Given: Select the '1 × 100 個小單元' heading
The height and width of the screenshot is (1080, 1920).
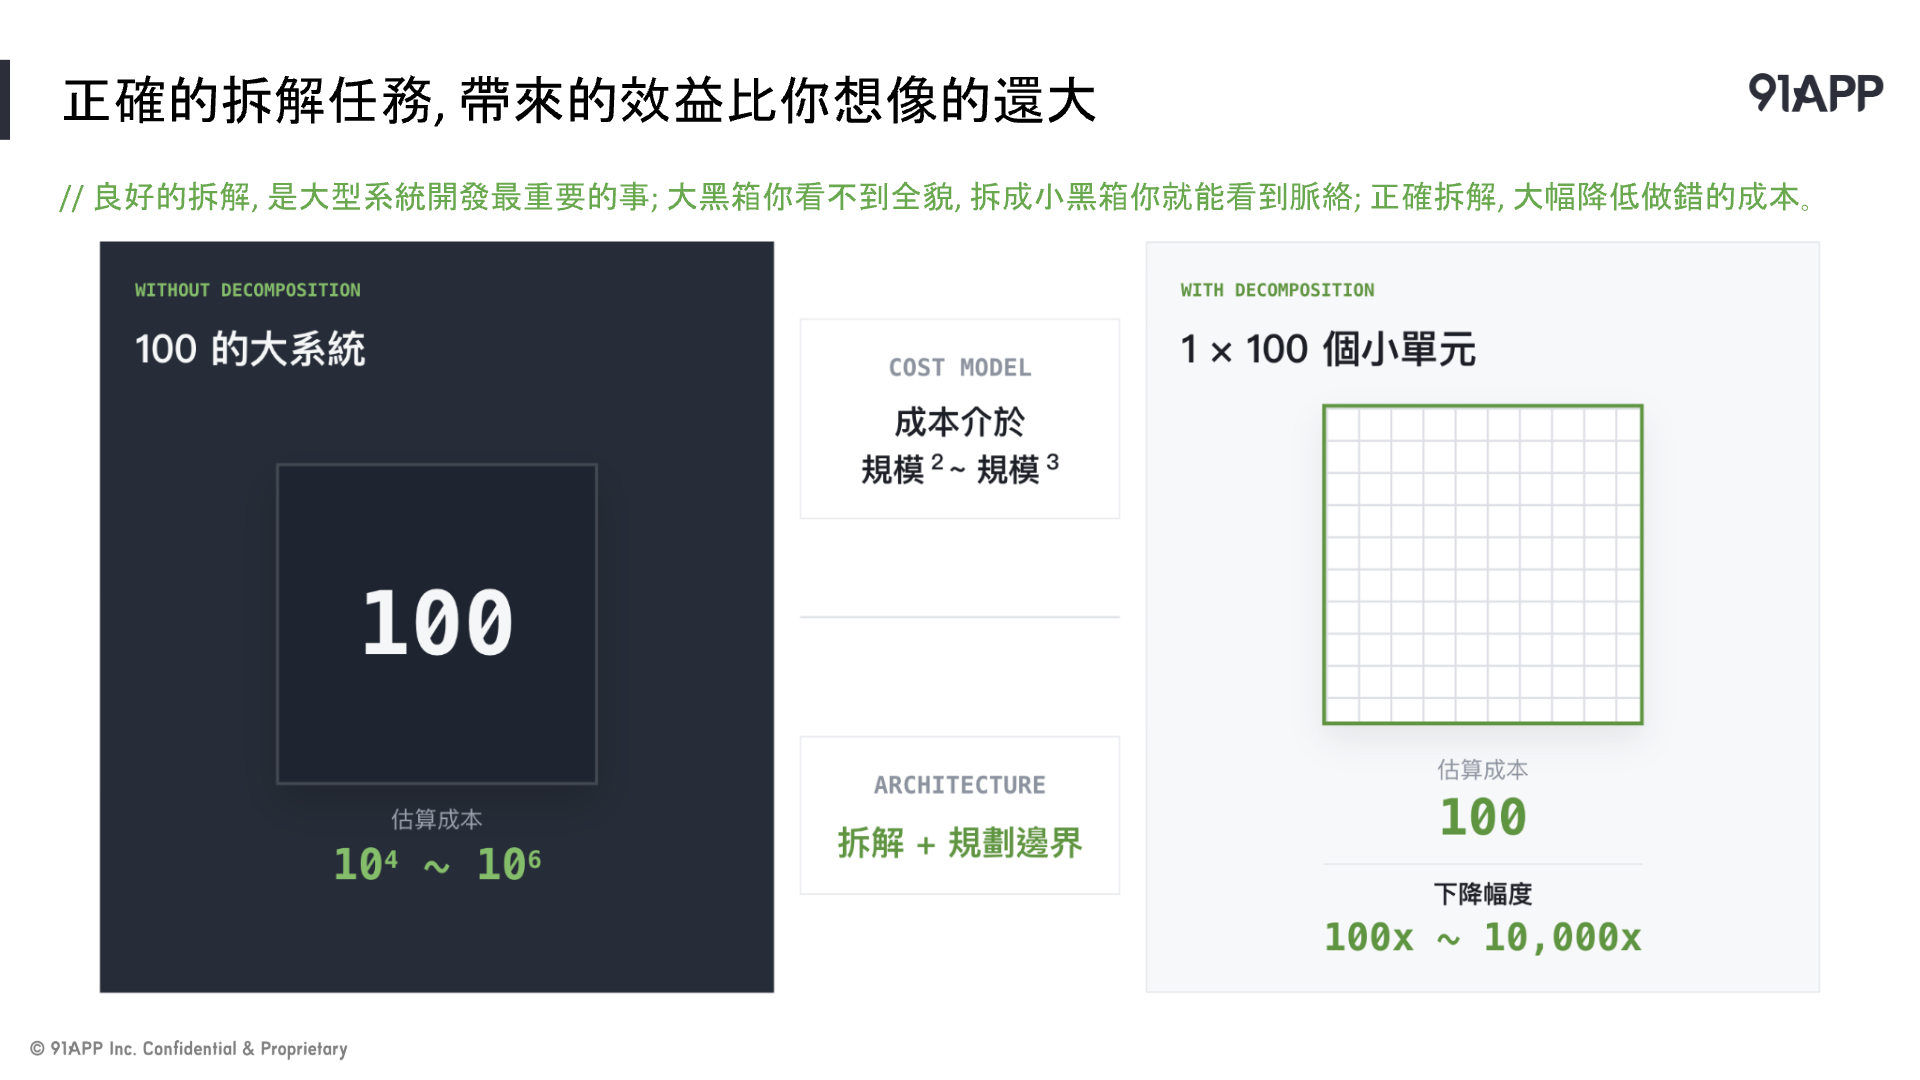Looking at the screenshot, I should (x=1328, y=349).
